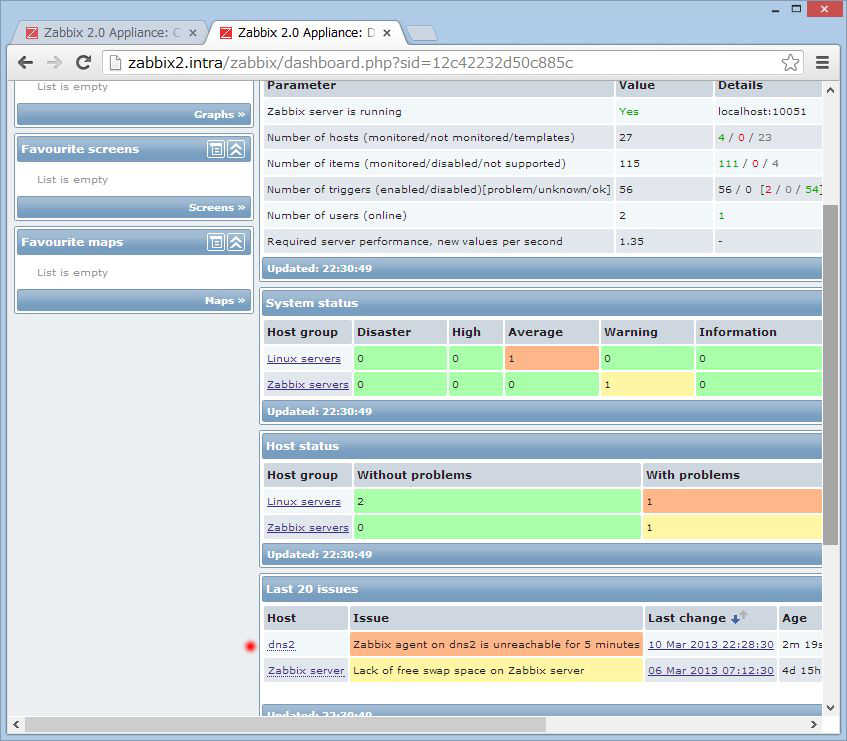Sort issues by Last change arrow
Screen dimensions: 847x741
(x=738, y=617)
